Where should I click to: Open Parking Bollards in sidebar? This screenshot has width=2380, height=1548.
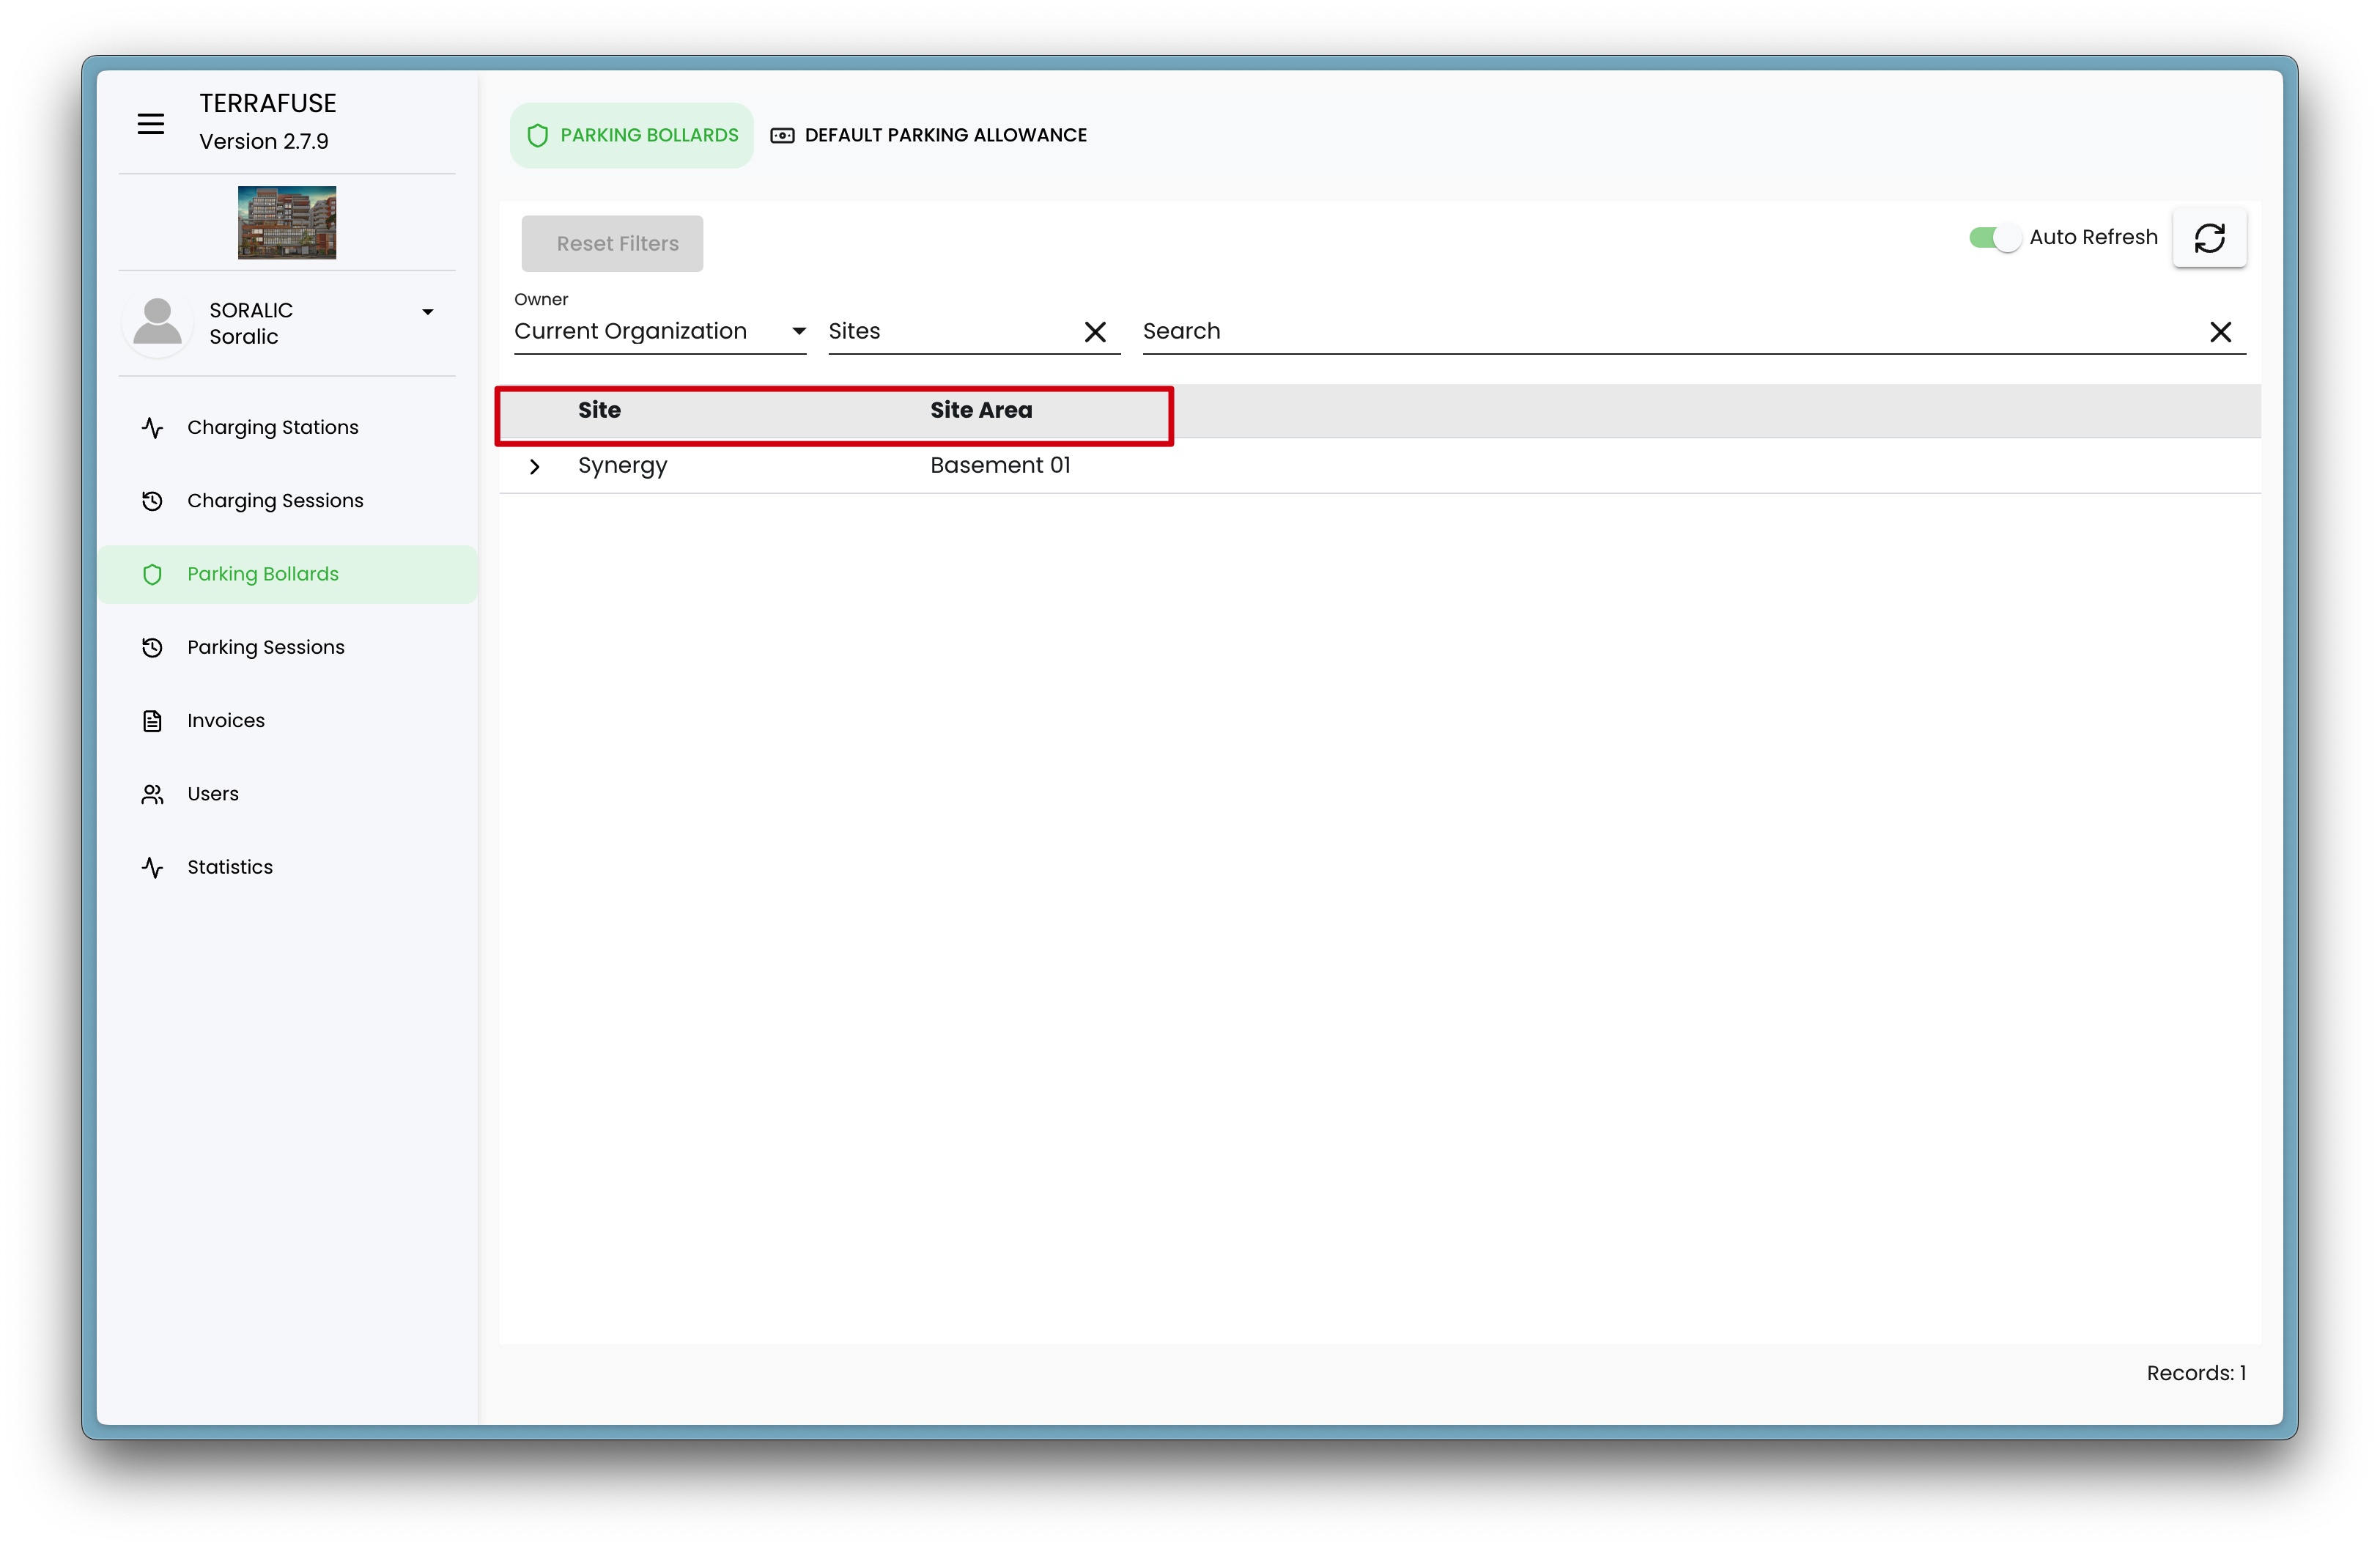(x=262, y=575)
